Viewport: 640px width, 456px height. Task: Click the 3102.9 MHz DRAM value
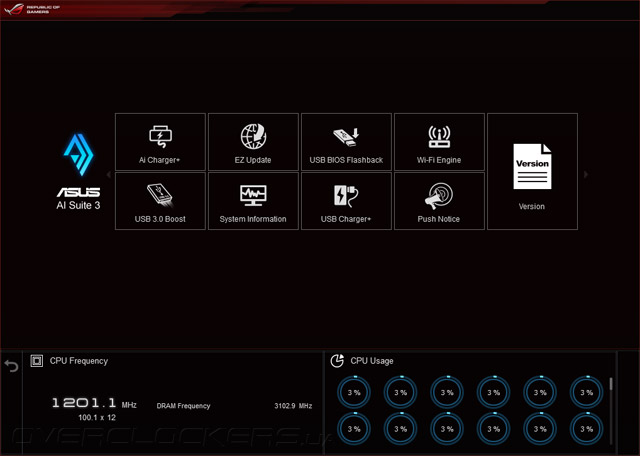pyautogui.click(x=293, y=406)
